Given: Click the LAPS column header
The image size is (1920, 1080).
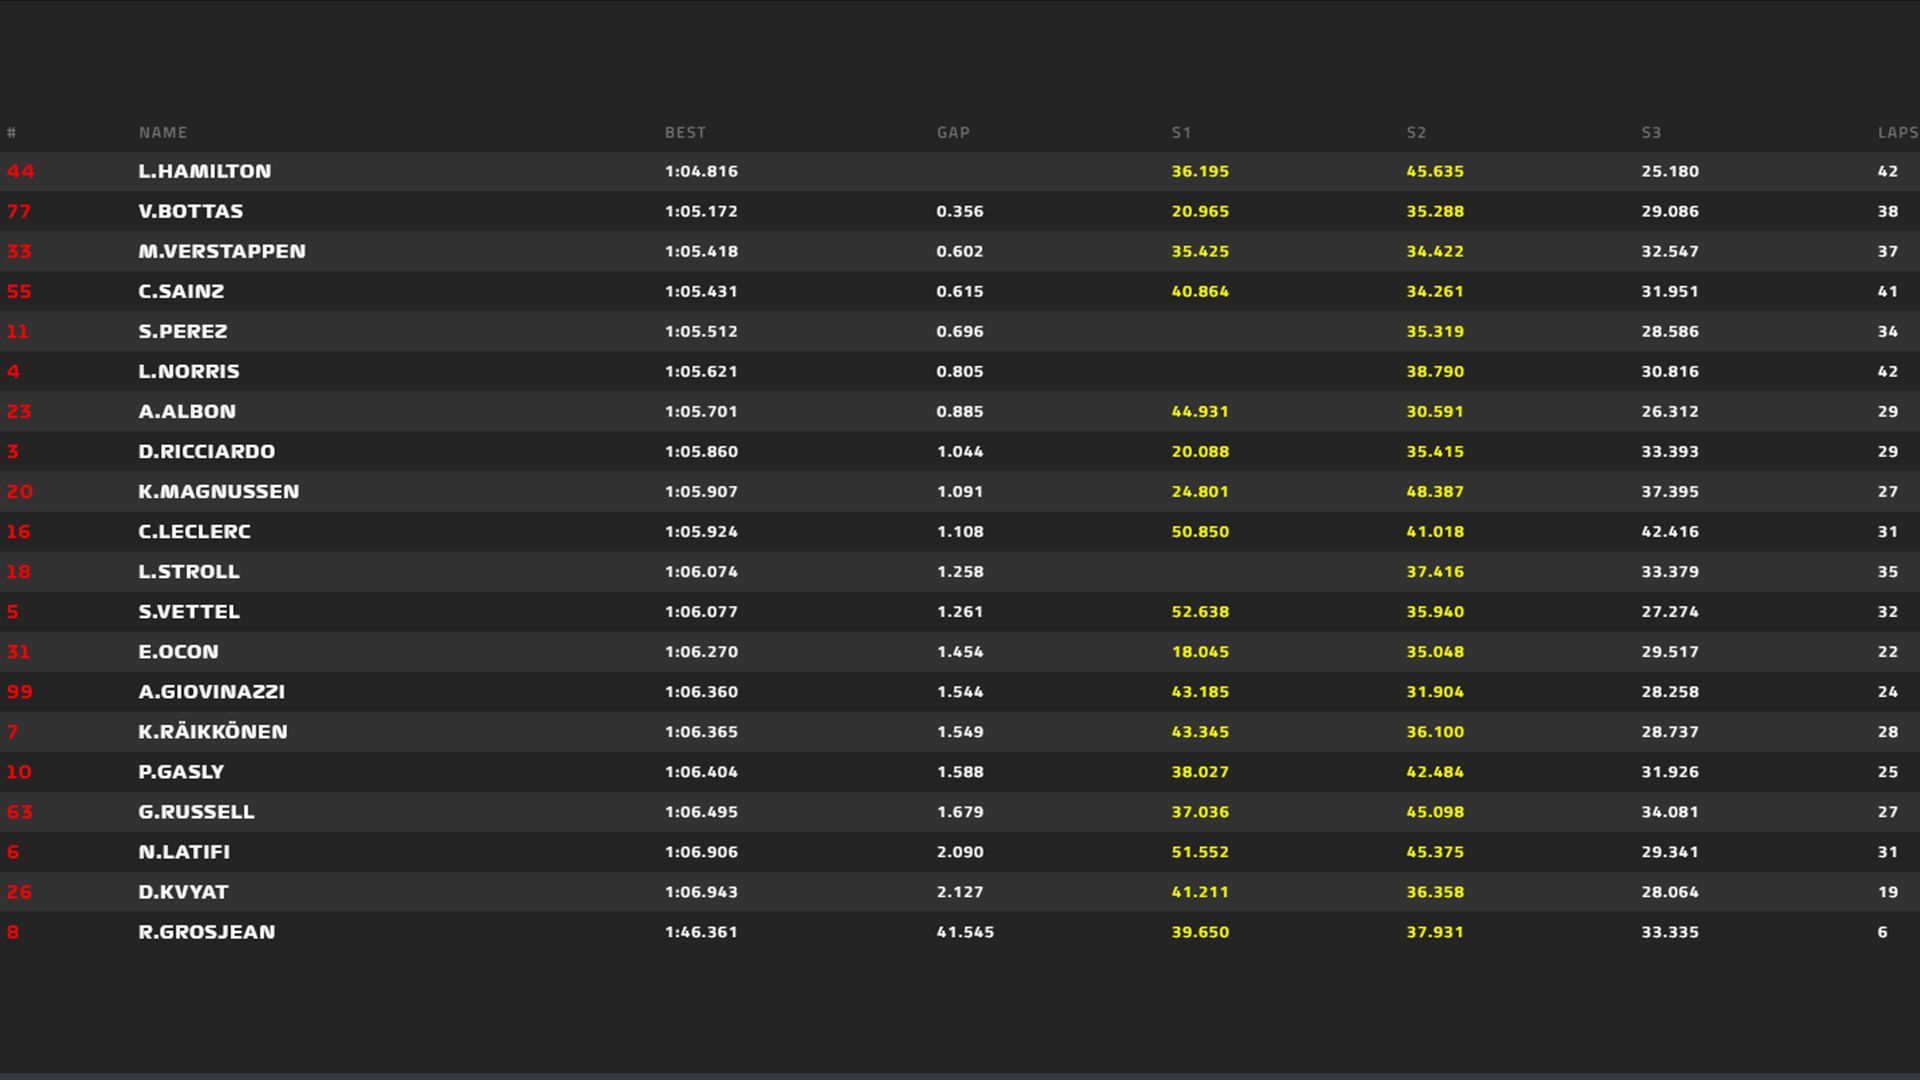Looking at the screenshot, I should pyautogui.click(x=1897, y=132).
